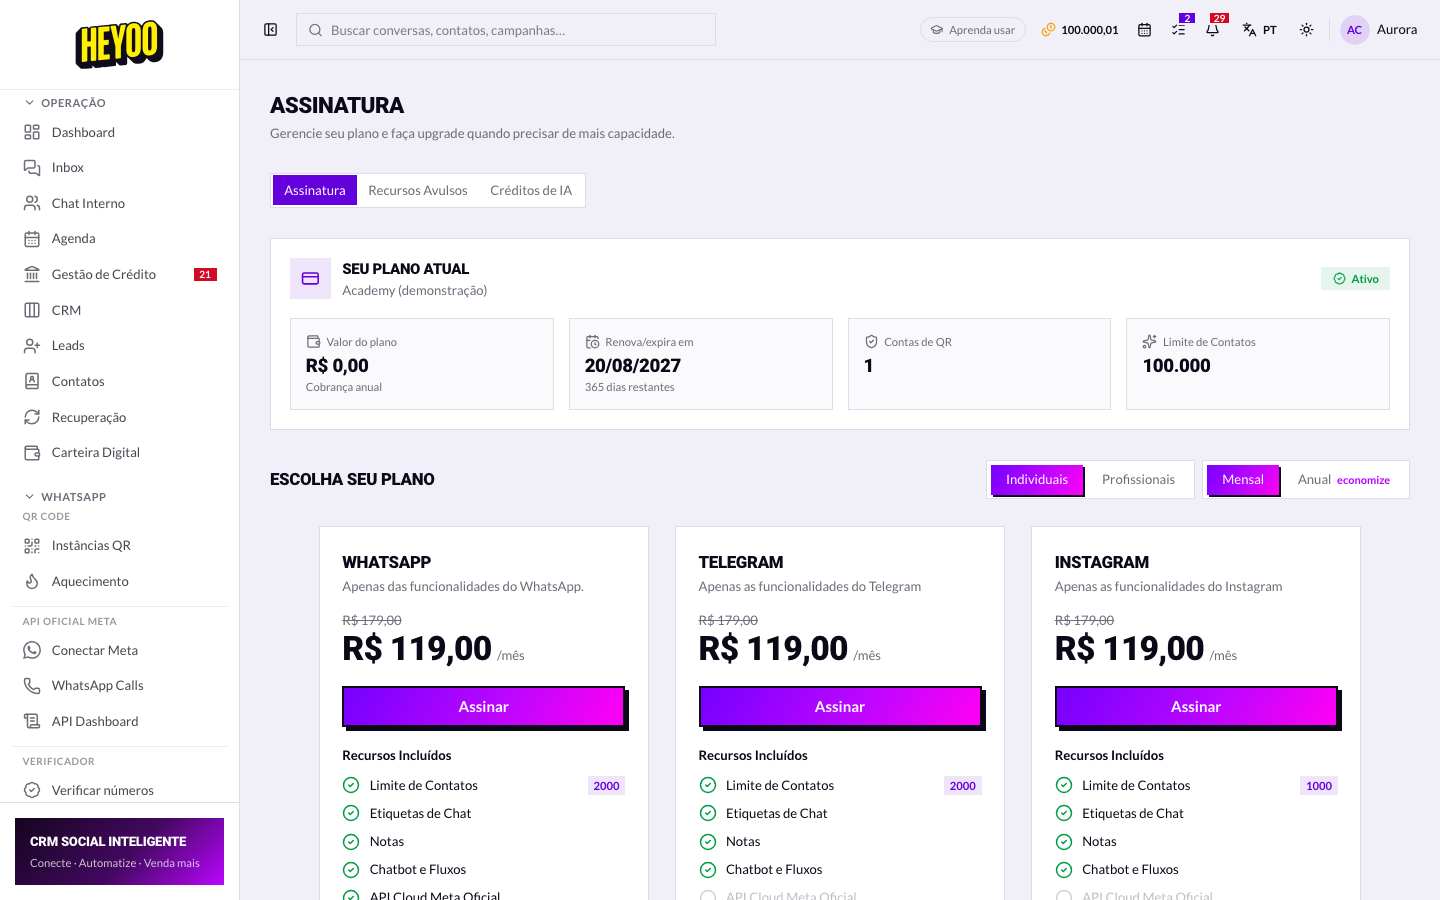The height and width of the screenshot is (900, 1440).
Task: Select Anual billing option
Action: (x=1343, y=480)
